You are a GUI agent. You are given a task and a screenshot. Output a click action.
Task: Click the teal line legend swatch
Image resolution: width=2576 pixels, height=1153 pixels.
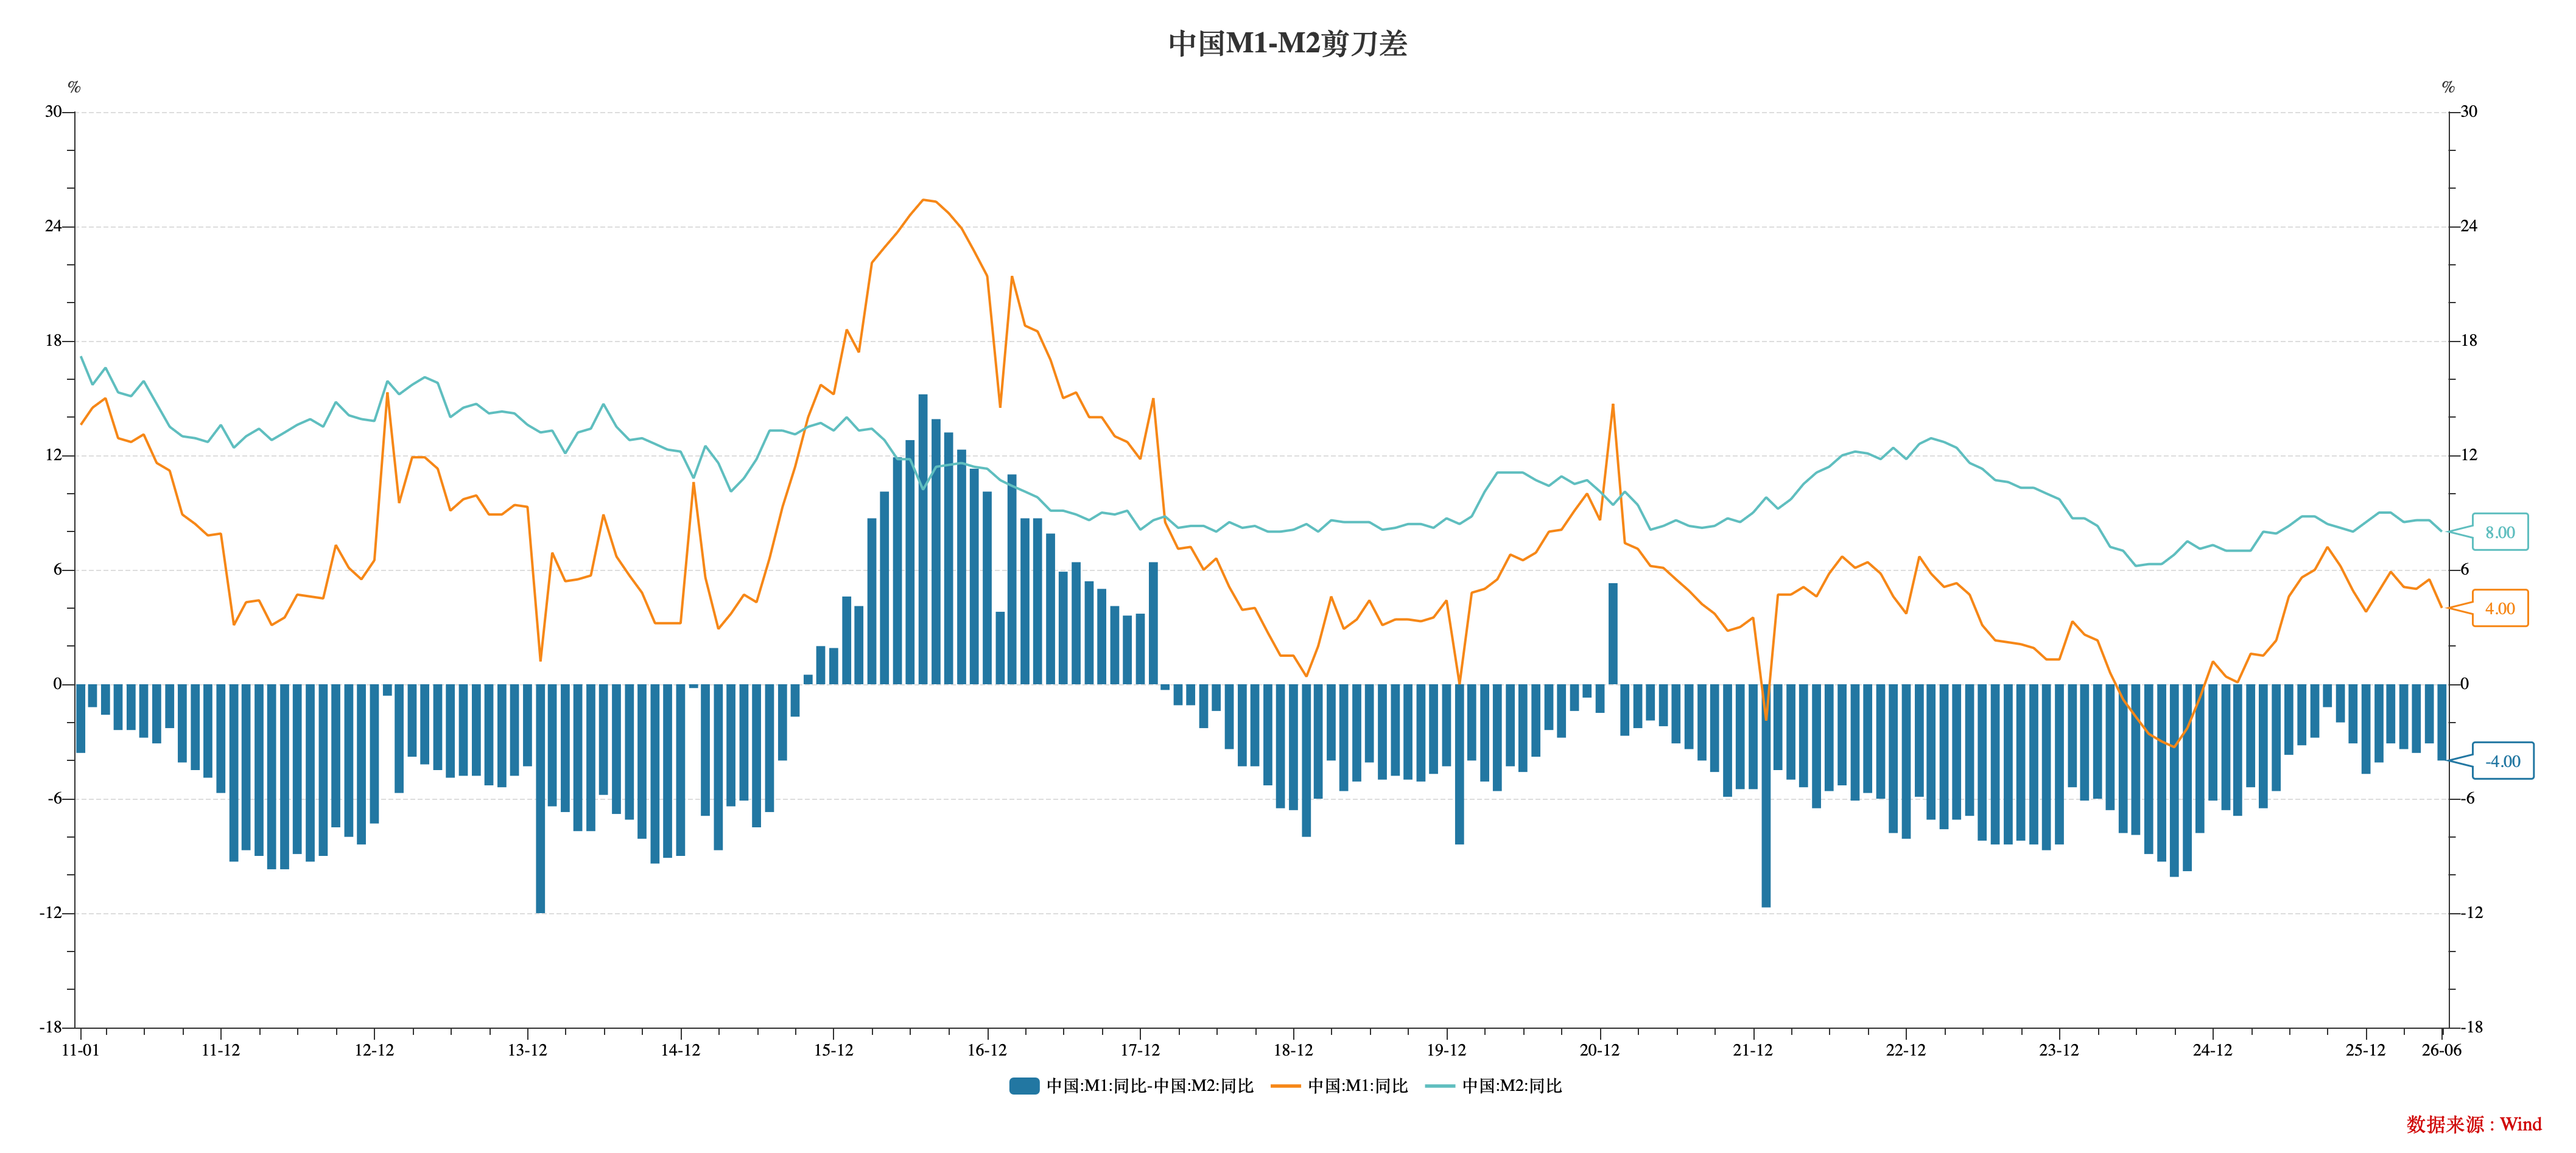1440,1086
